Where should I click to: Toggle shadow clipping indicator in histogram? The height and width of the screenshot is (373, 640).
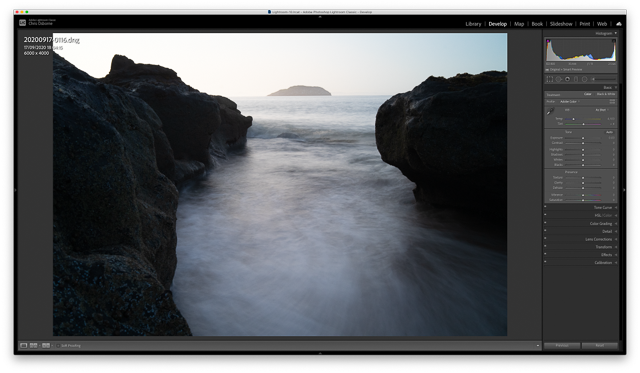(548, 41)
